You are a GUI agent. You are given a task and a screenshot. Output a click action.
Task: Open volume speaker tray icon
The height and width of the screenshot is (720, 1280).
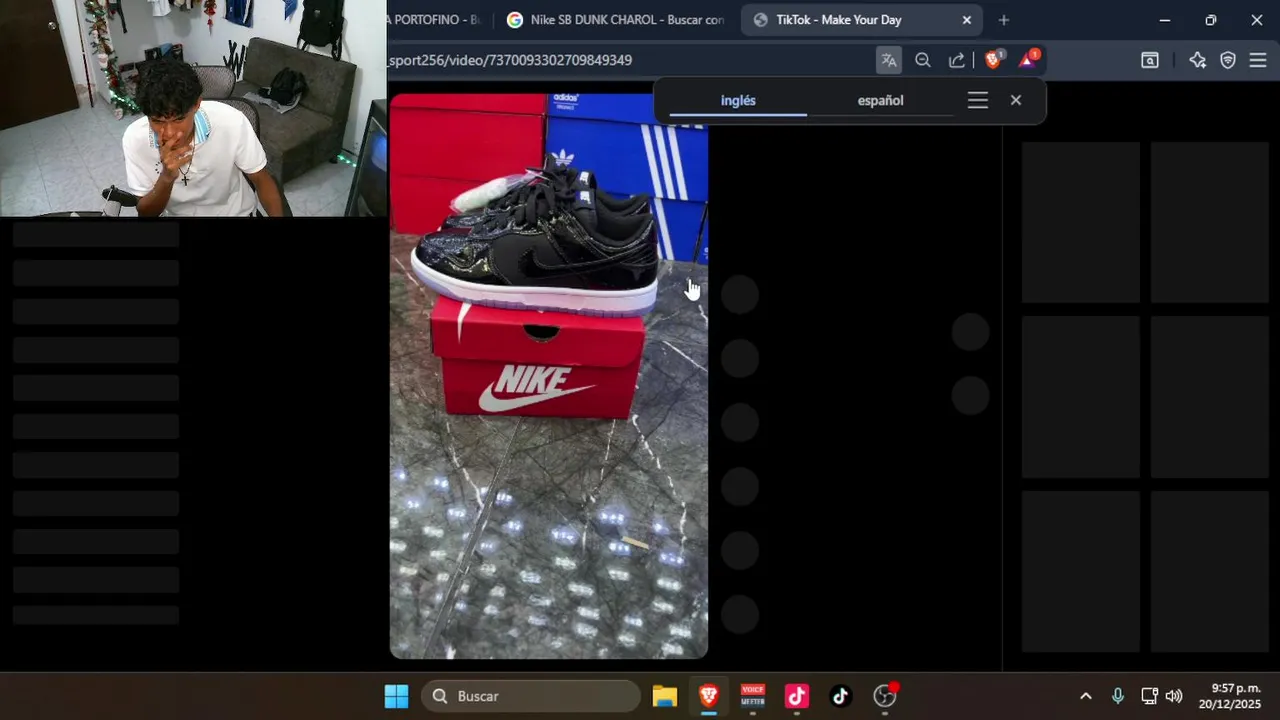[x=1174, y=696]
